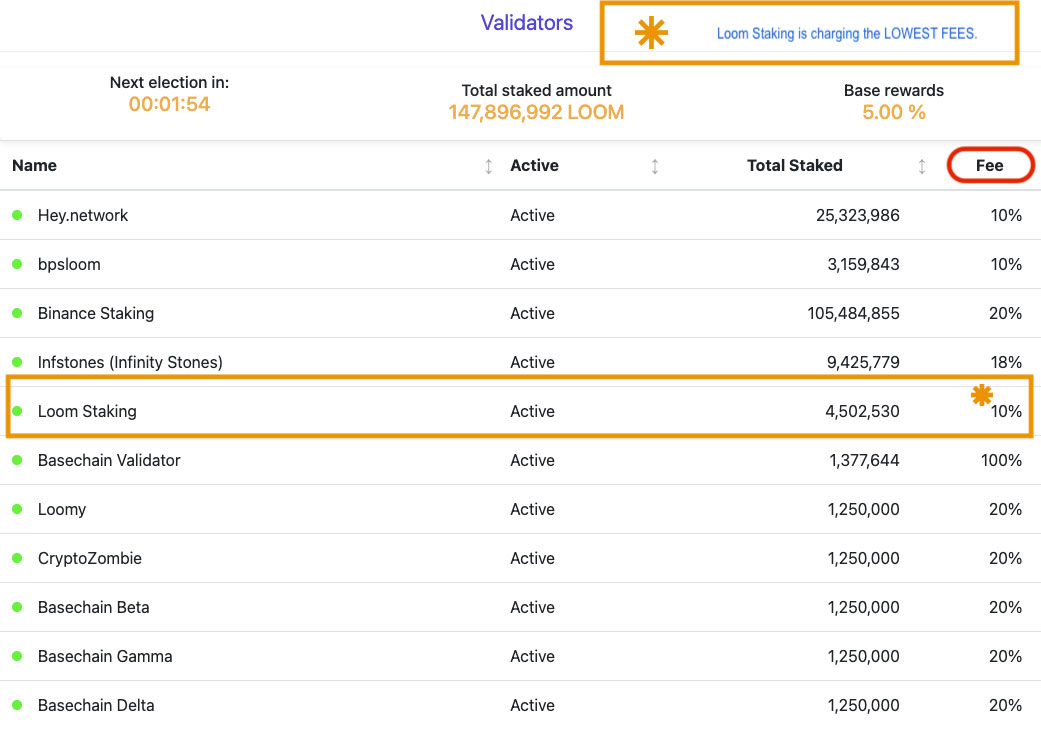
Task: Click green status dot for Loomy
Action: tap(17, 510)
